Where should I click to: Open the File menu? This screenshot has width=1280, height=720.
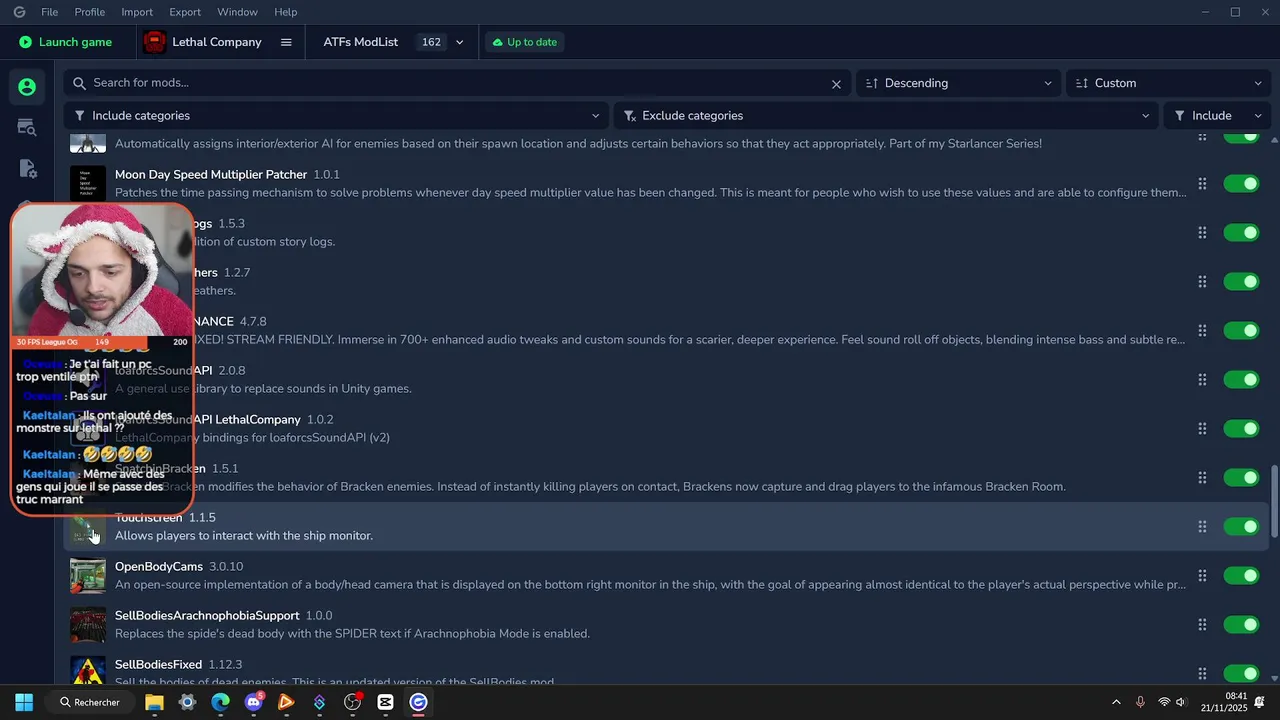[x=49, y=12]
